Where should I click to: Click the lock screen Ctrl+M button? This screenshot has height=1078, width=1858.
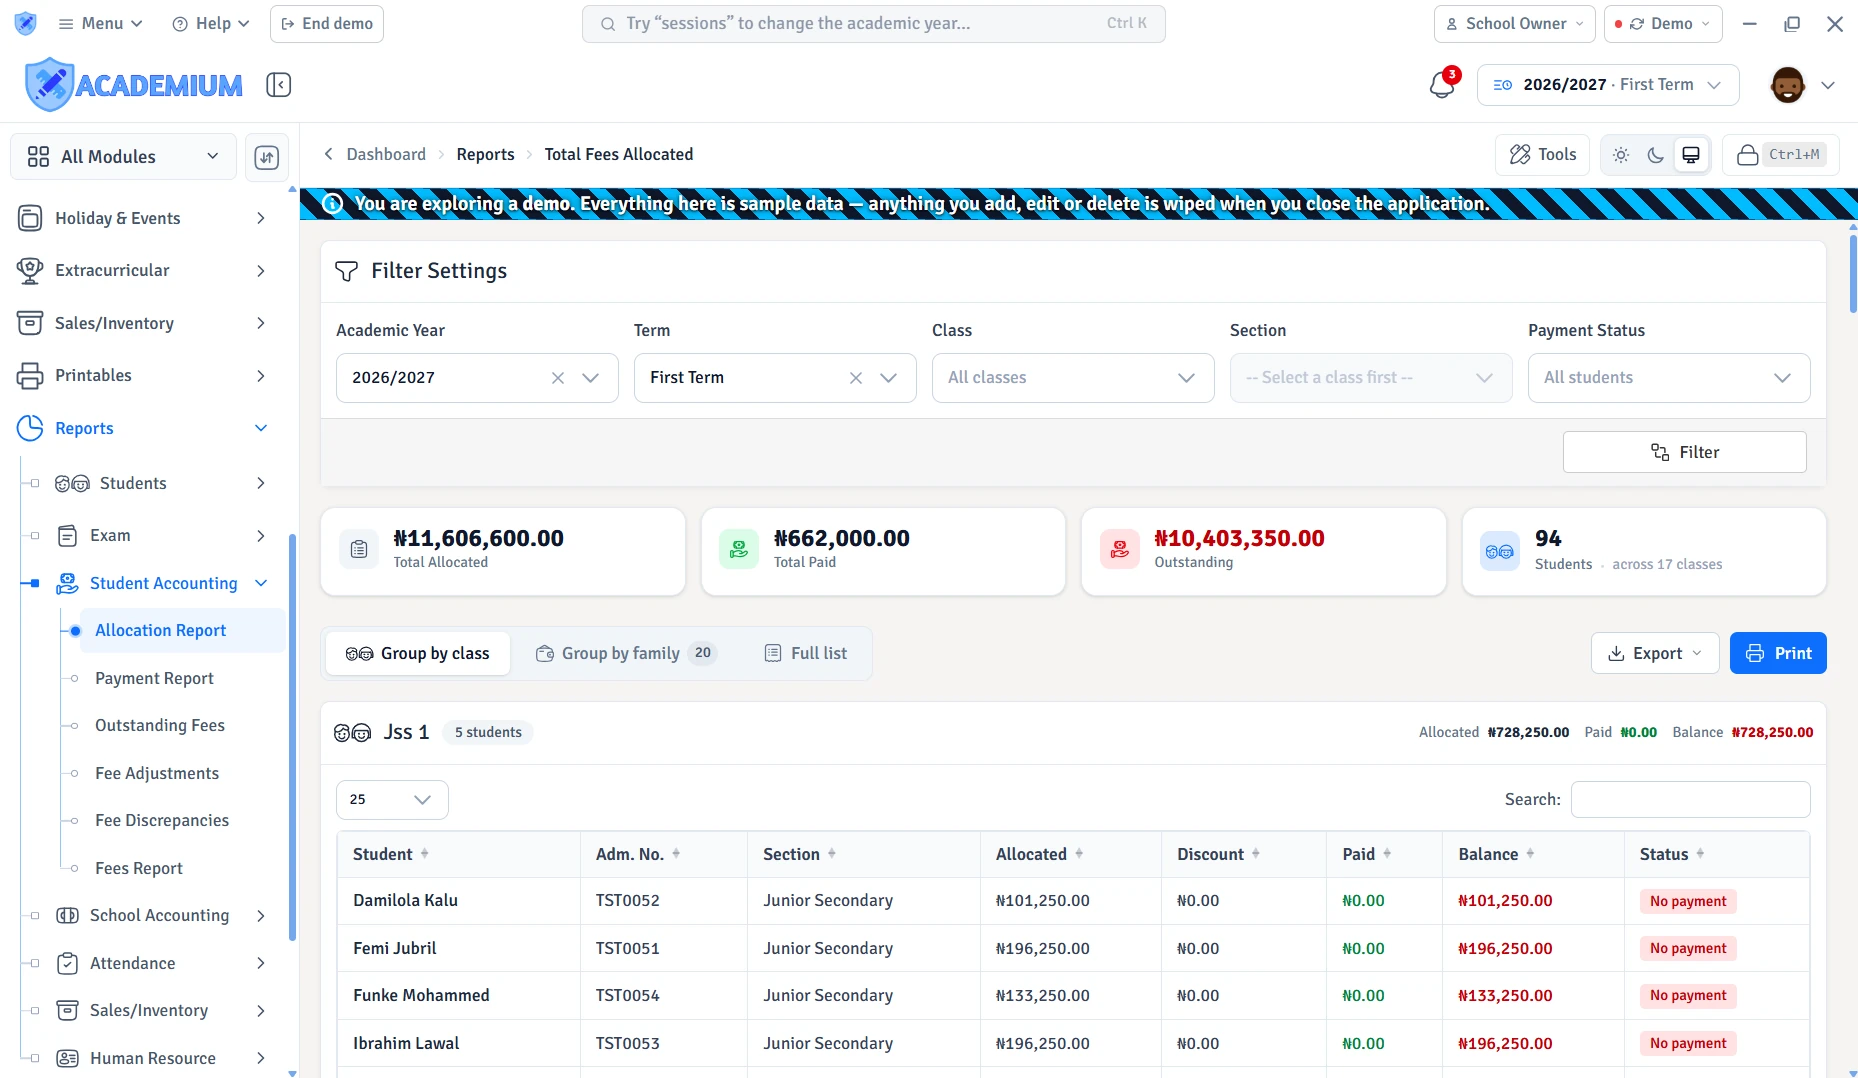click(1782, 155)
